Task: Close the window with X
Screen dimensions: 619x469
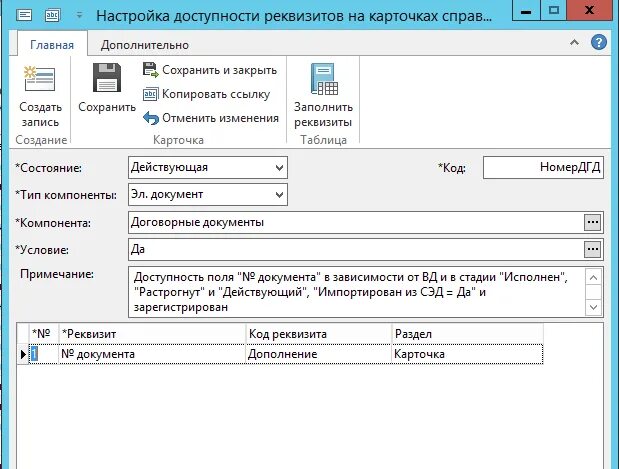Action: coord(591,10)
